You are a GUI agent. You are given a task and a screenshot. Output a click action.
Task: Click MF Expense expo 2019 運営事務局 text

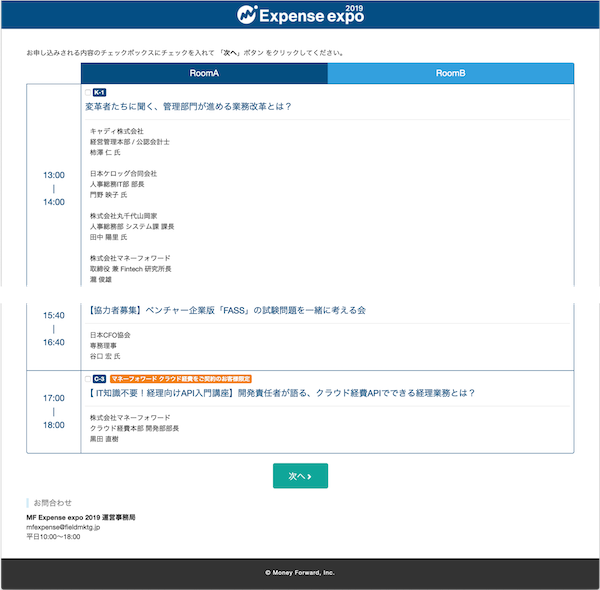(x=81, y=517)
